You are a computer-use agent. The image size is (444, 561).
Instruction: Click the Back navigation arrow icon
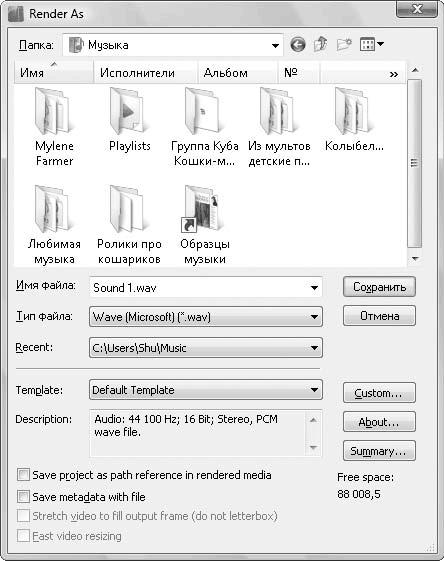point(298,45)
